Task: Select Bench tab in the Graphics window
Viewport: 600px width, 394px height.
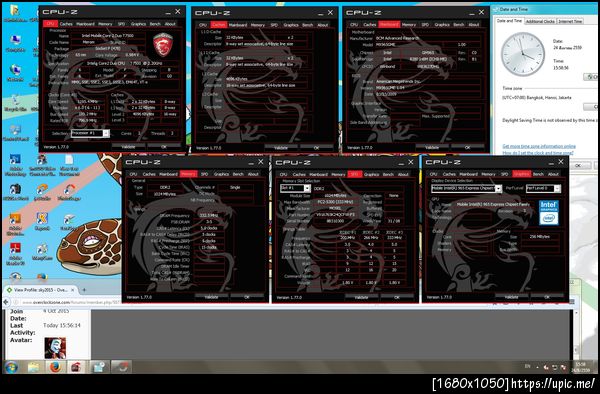Action: coord(538,174)
